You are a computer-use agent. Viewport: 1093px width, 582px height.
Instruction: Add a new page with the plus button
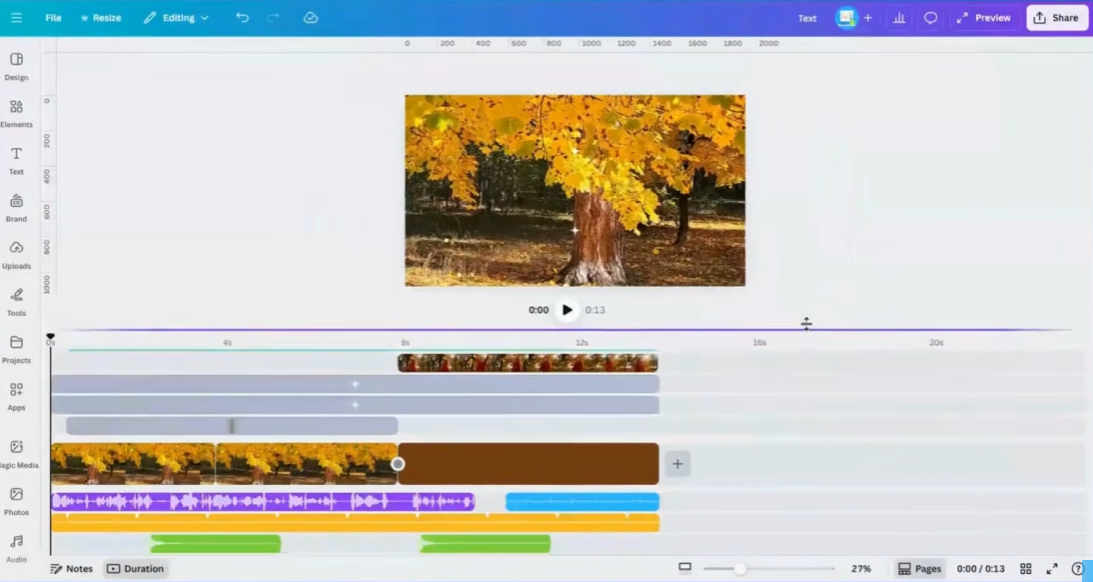pyautogui.click(x=678, y=464)
